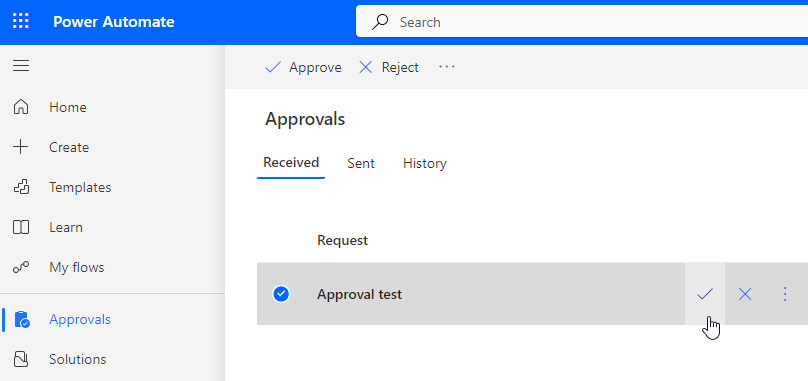This screenshot has width=808, height=381.
Task: Reject via X icon in Approval test row
Action: pos(745,294)
